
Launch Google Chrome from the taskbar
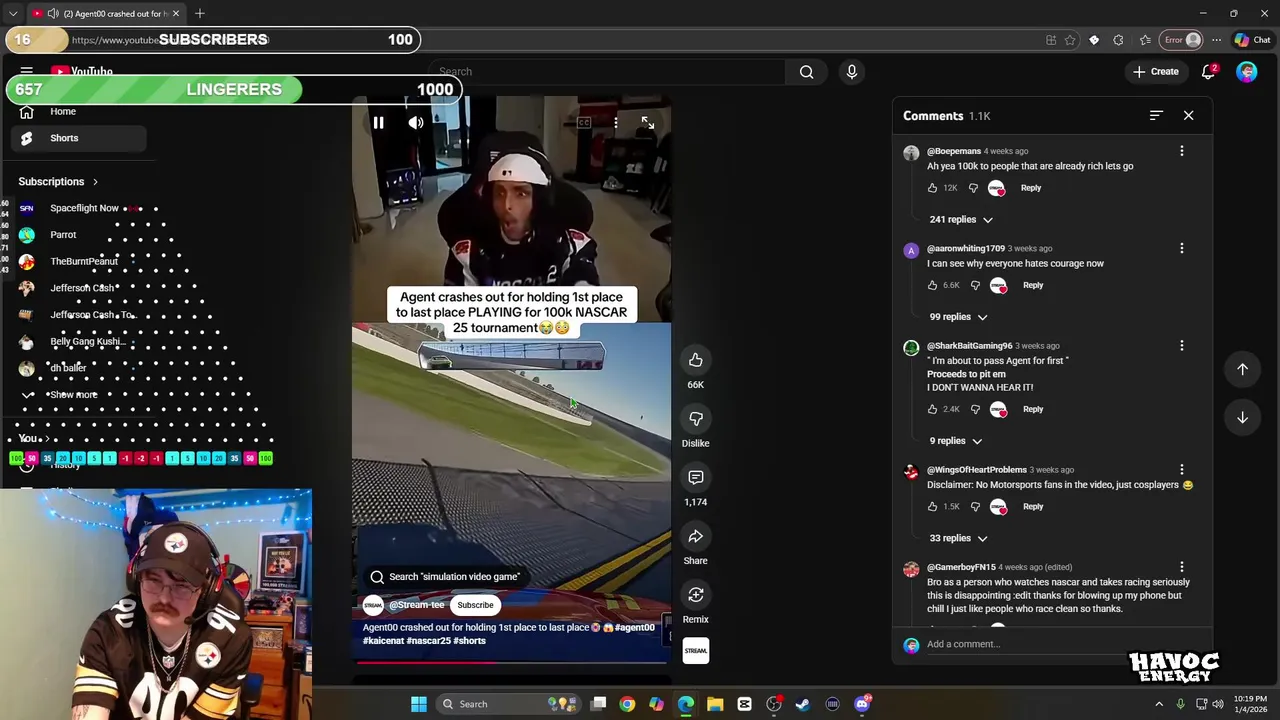627,704
